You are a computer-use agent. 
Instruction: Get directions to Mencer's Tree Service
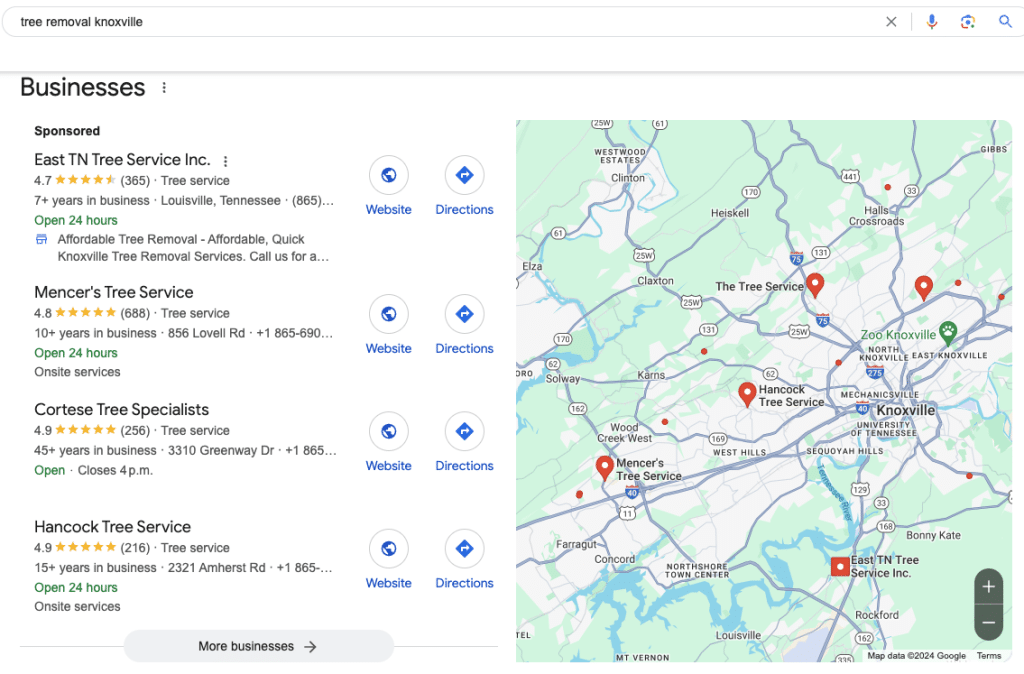(x=464, y=314)
